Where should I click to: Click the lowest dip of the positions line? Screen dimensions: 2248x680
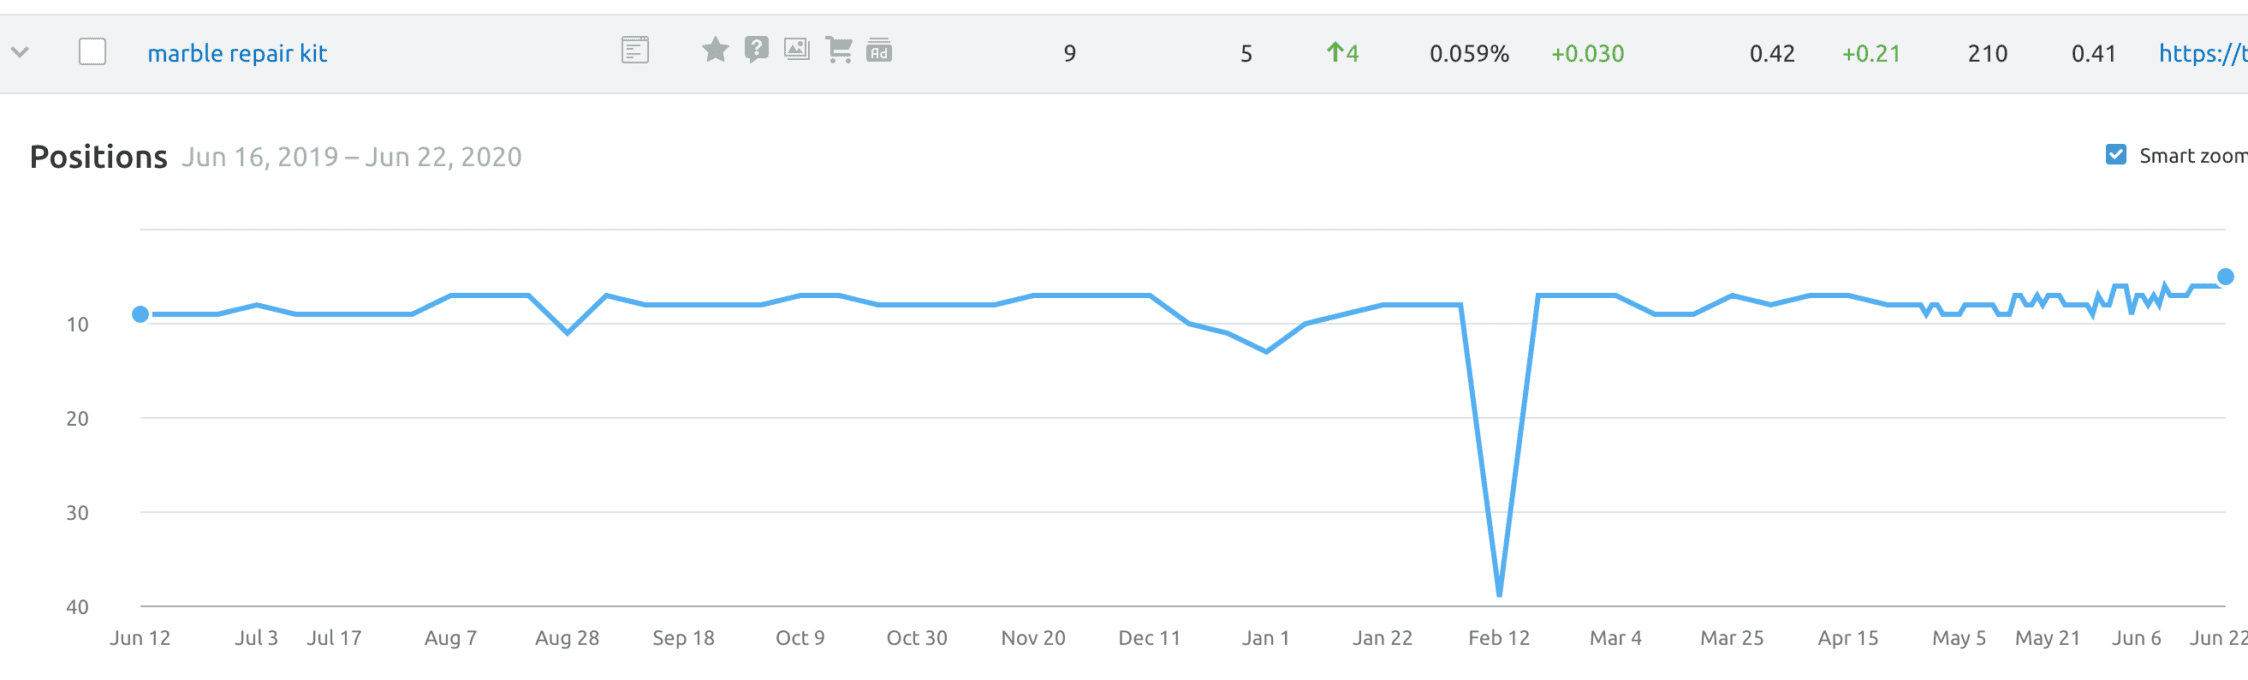pyautogui.click(x=1499, y=595)
